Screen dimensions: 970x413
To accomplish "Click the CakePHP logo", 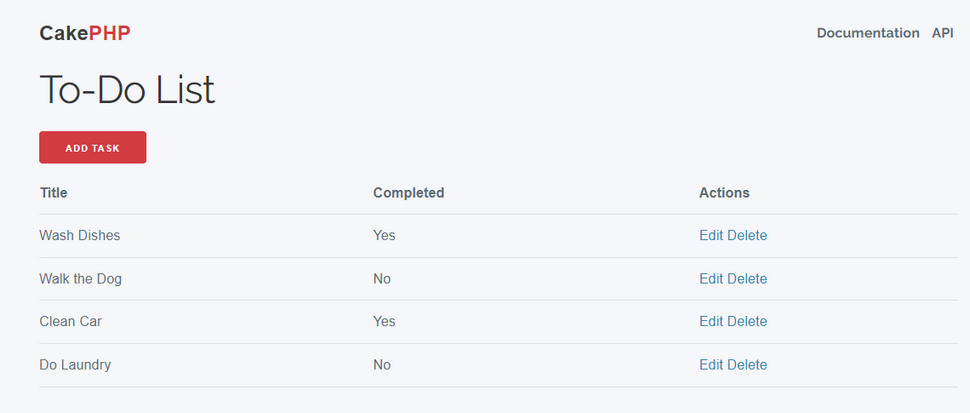I will 85,33.
